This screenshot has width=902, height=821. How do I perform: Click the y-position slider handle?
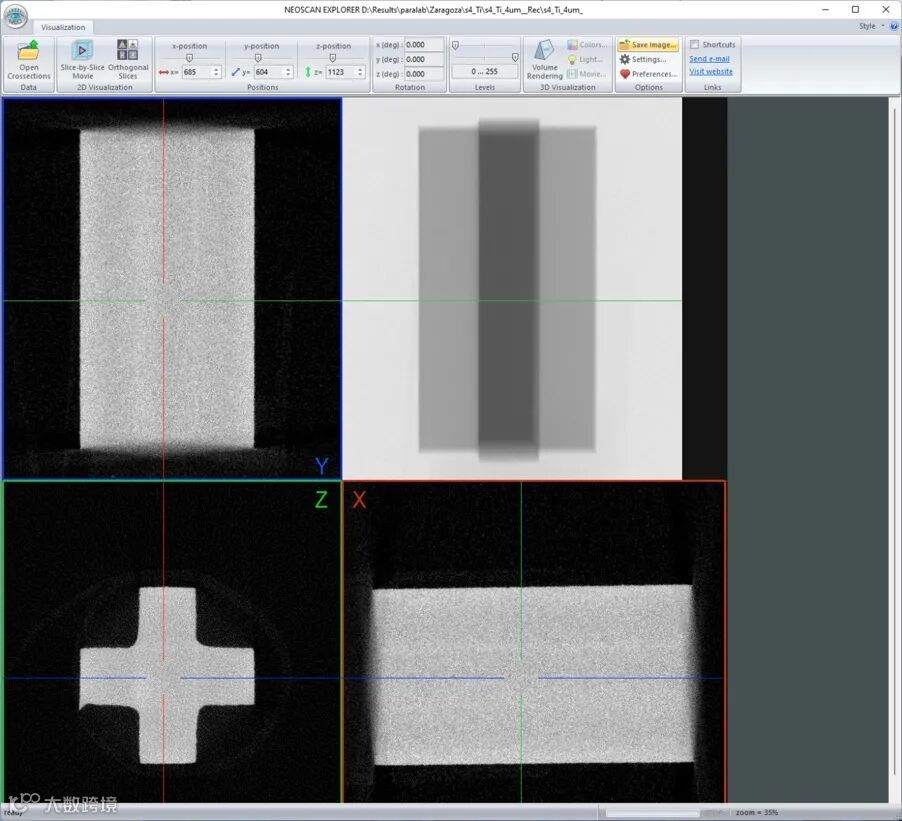point(259,58)
